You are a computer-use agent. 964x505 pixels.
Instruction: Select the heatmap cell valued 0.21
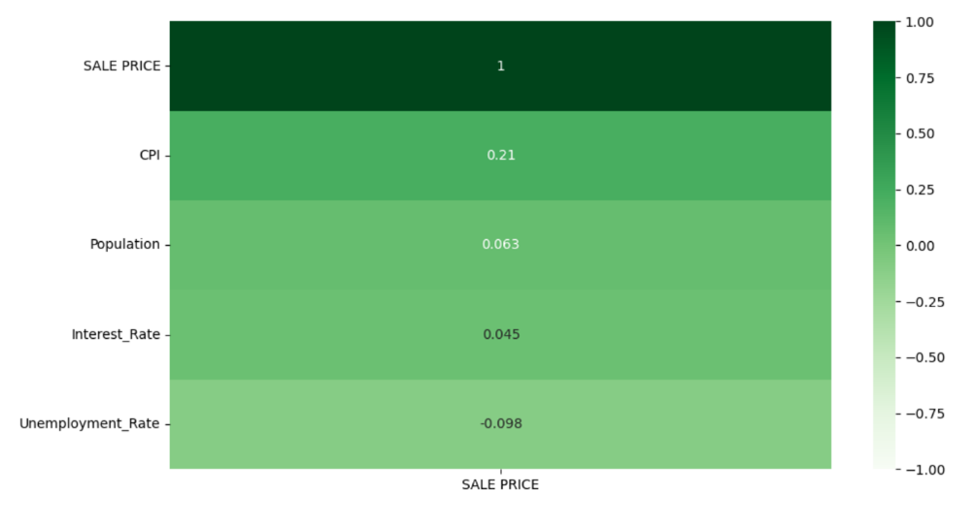pos(500,155)
